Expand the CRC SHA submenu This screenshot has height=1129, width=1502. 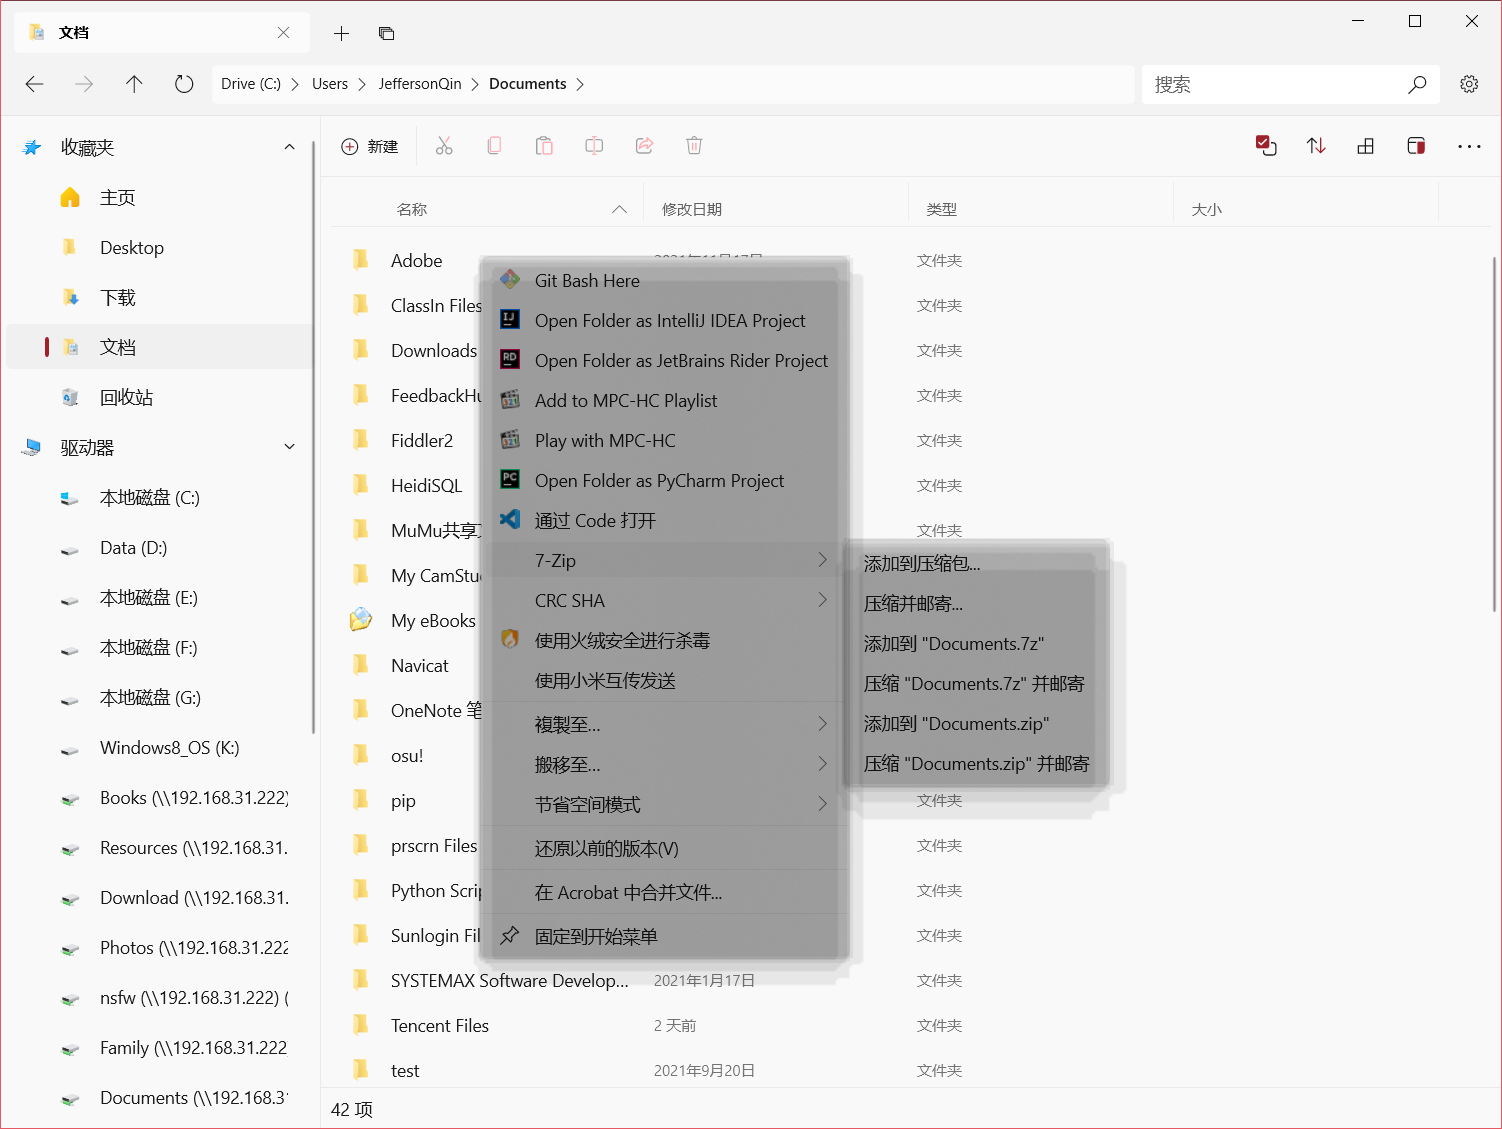(x=822, y=600)
